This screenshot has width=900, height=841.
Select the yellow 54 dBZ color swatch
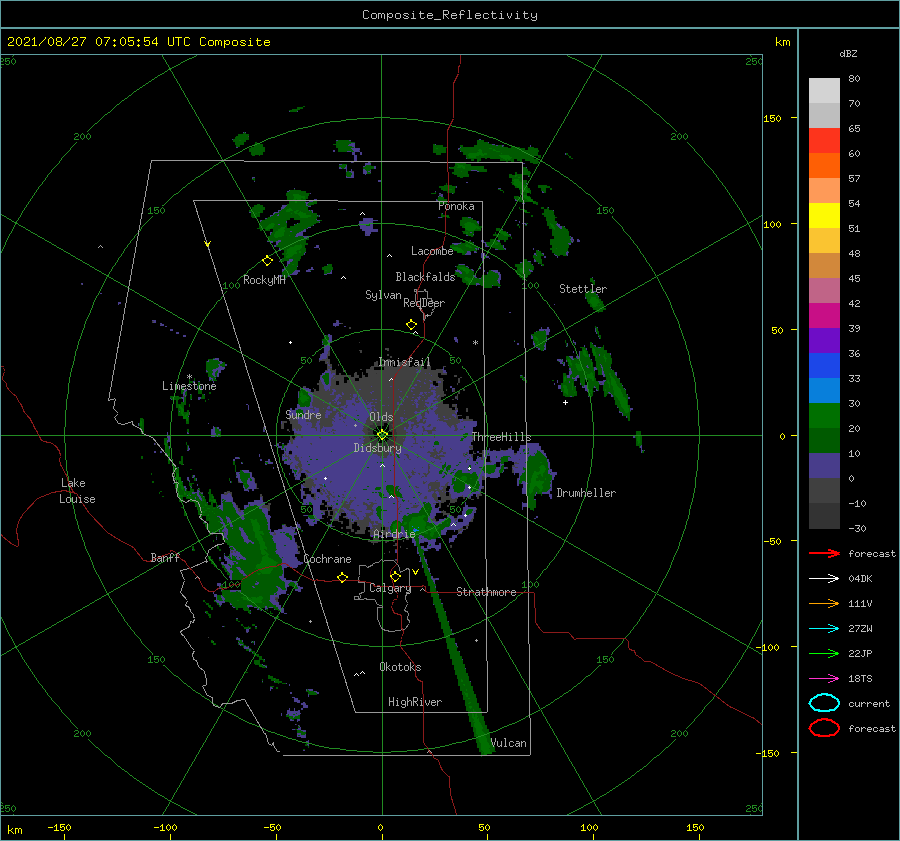(824, 215)
